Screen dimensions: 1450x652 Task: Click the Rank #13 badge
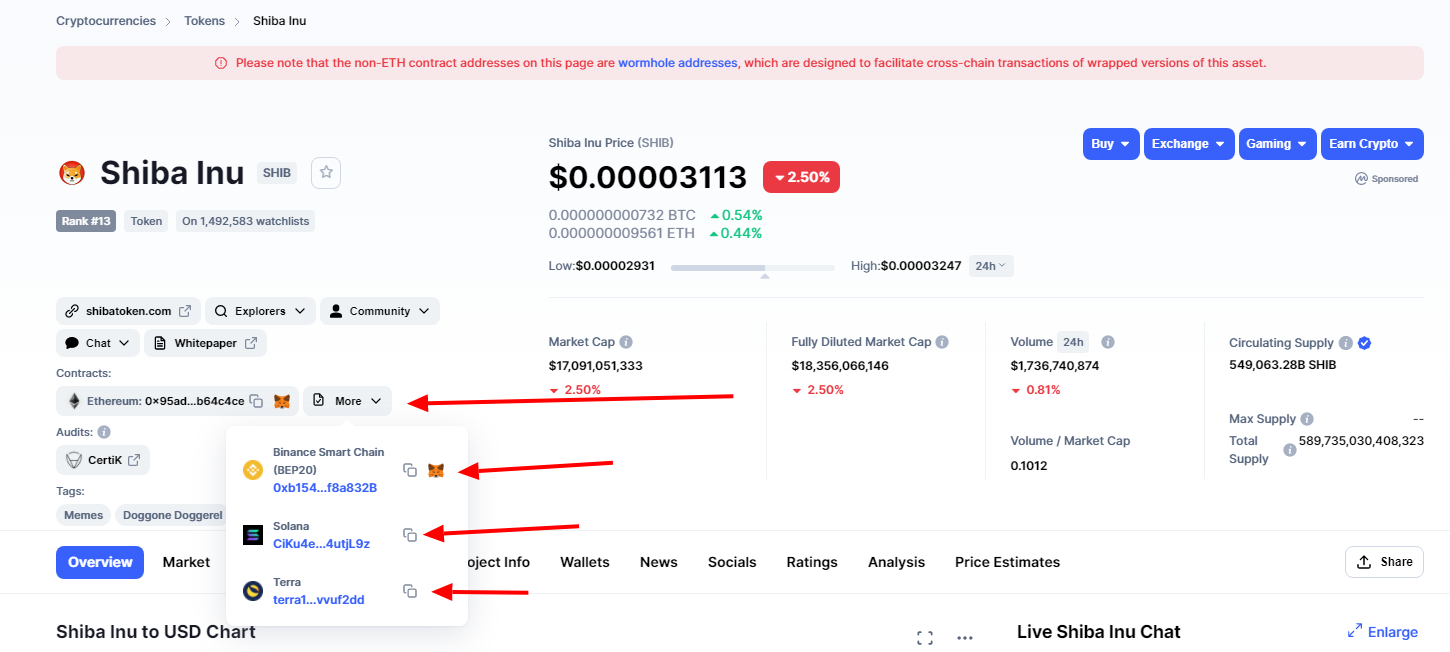[x=87, y=221]
